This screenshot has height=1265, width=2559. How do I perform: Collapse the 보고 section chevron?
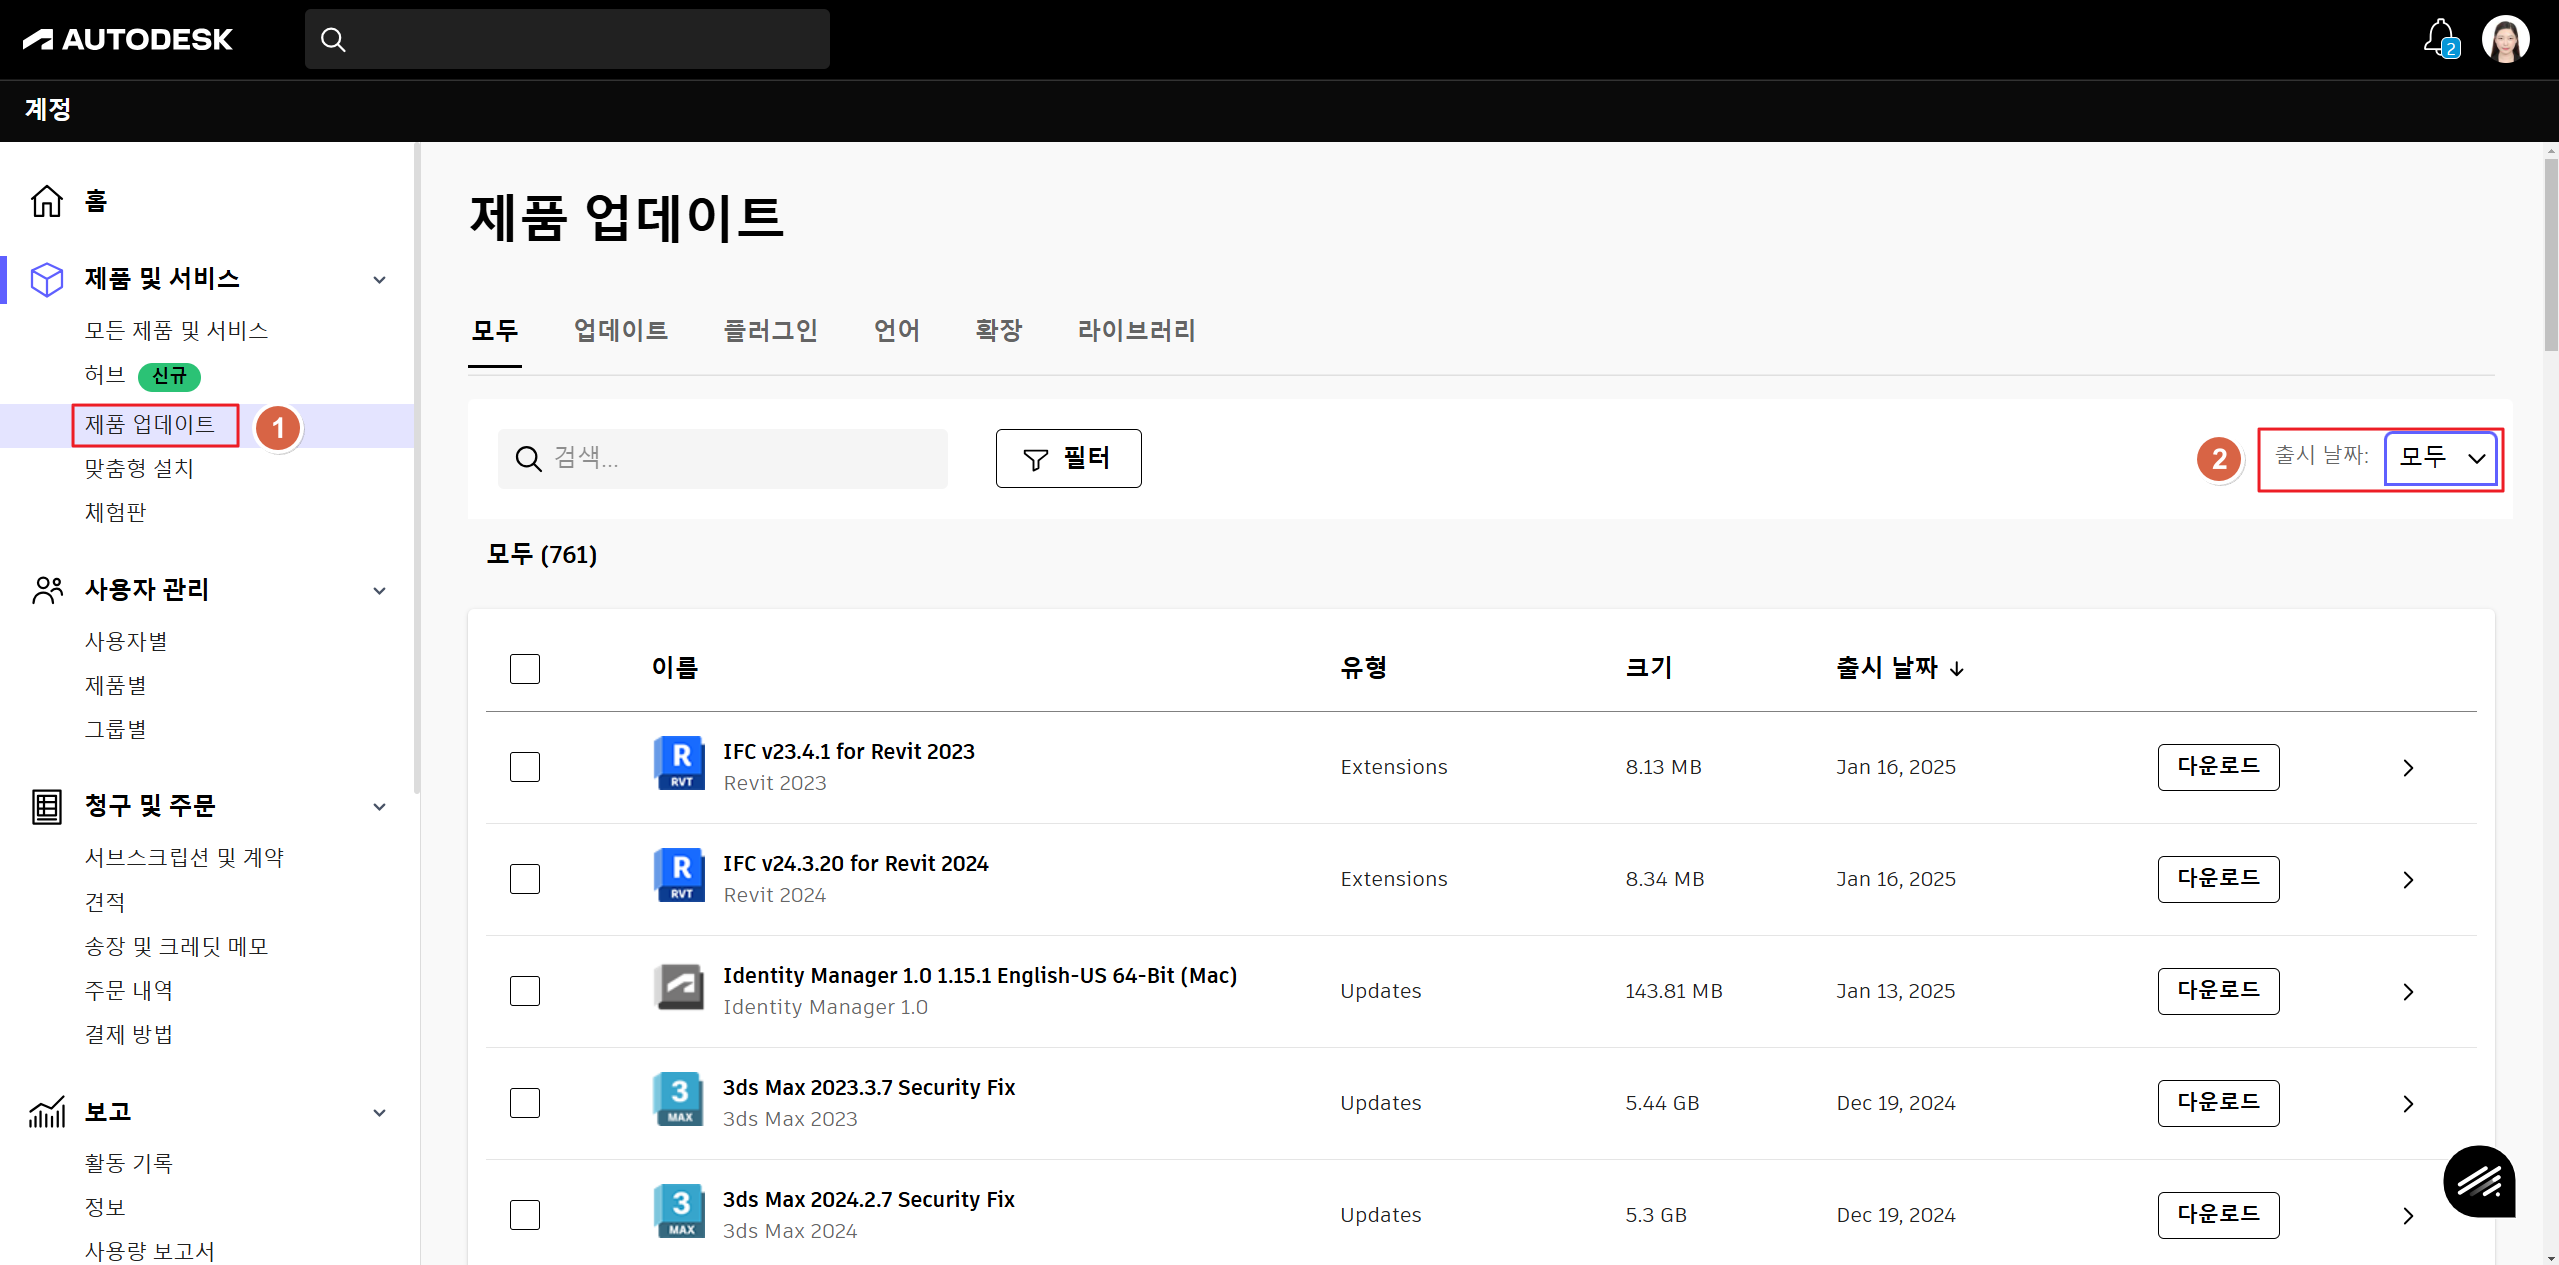click(380, 1113)
